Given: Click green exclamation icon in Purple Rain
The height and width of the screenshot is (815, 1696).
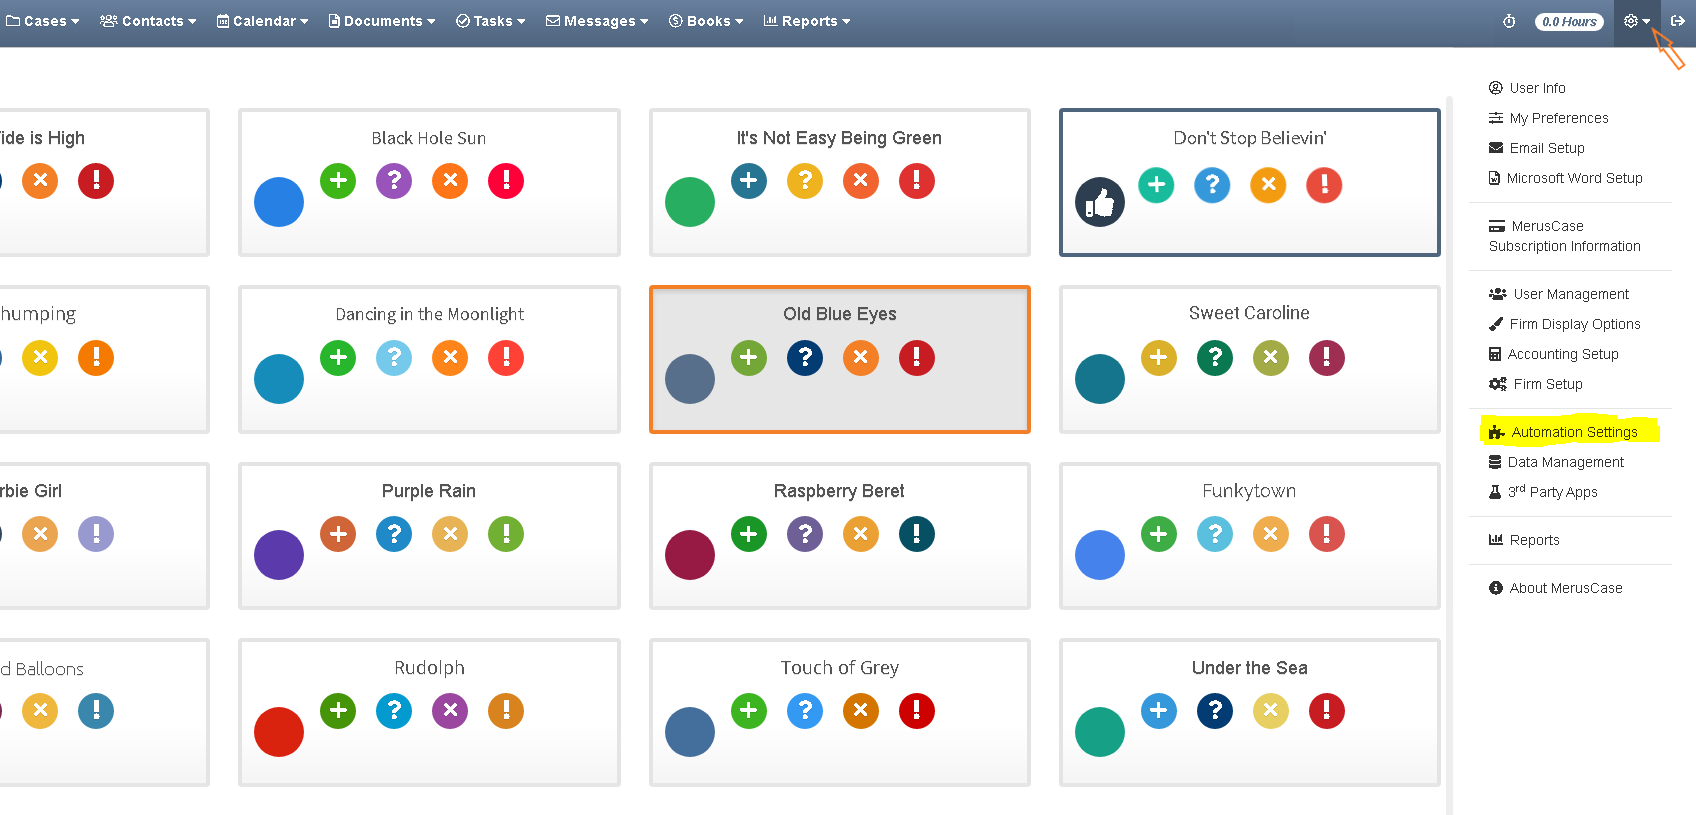Looking at the screenshot, I should coord(506,534).
